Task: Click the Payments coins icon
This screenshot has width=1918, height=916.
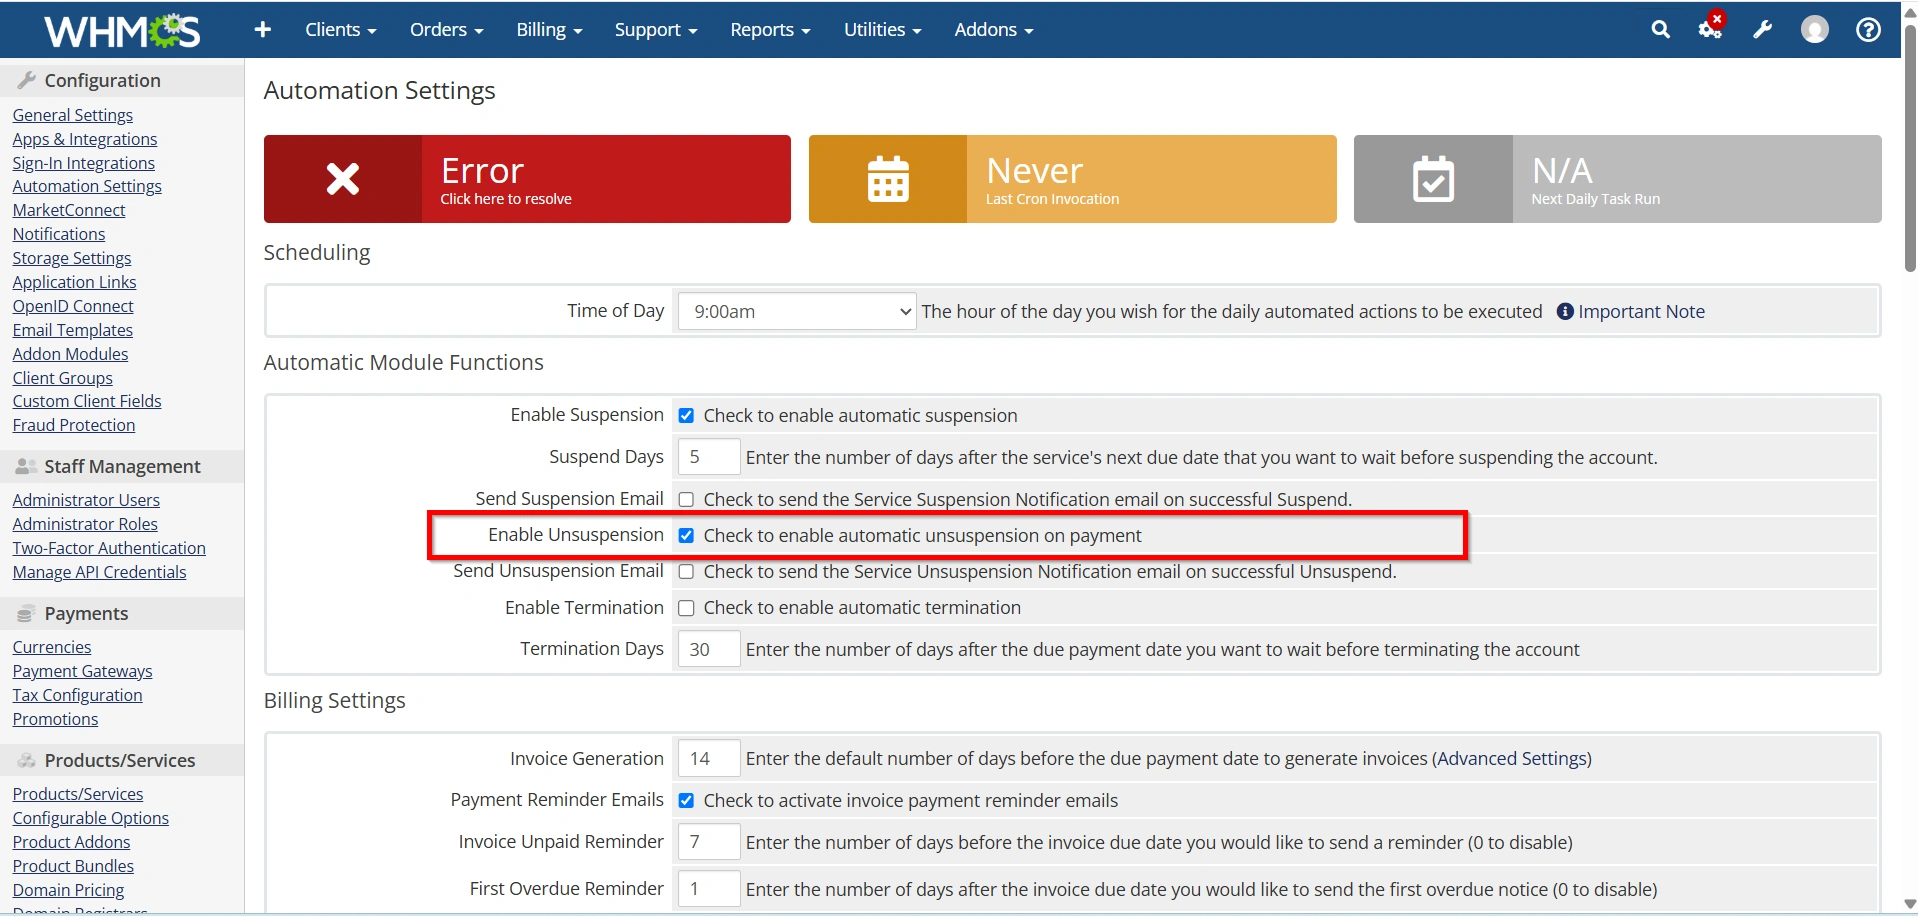Action: point(26,613)
